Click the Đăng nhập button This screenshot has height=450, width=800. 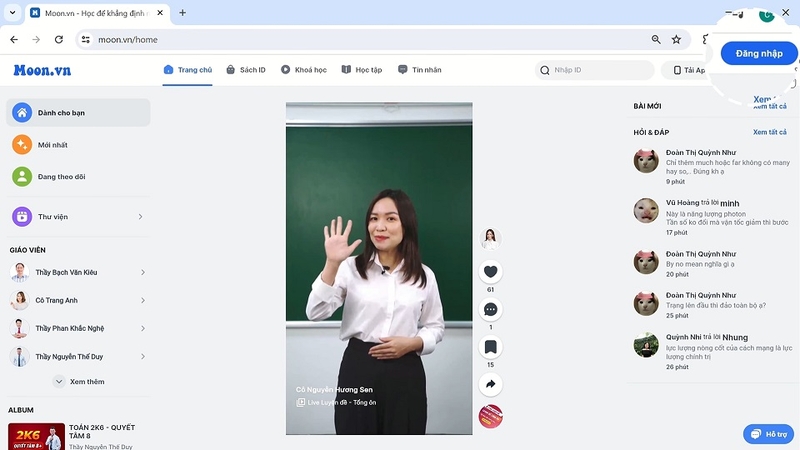(x=759, y=53)
